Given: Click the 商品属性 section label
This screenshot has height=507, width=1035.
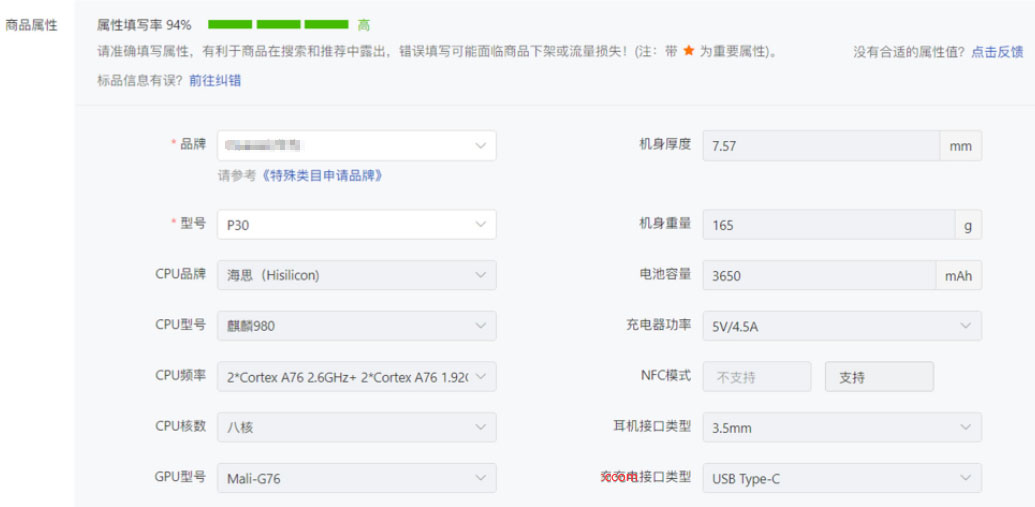Looking at the screenshot, I should coord(31,26).
